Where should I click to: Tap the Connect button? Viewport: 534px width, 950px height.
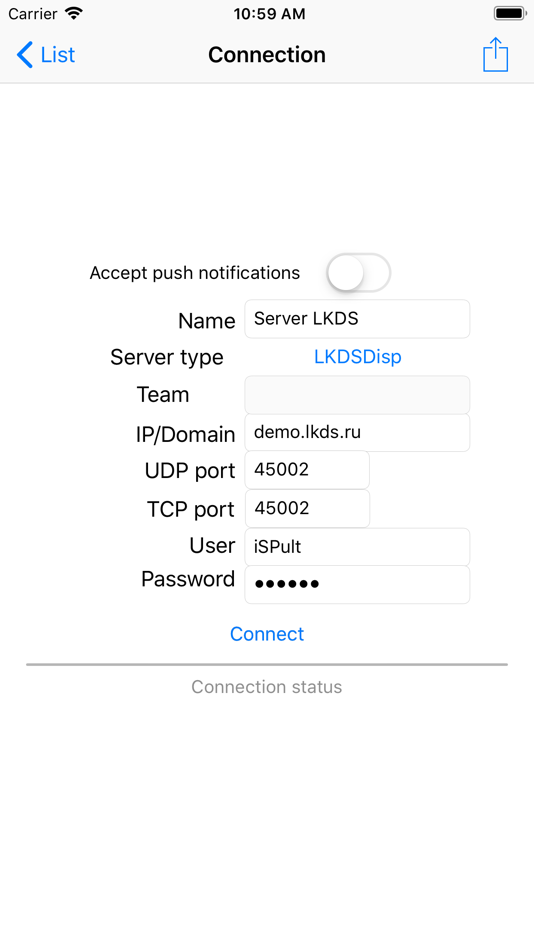pos(267,634)
